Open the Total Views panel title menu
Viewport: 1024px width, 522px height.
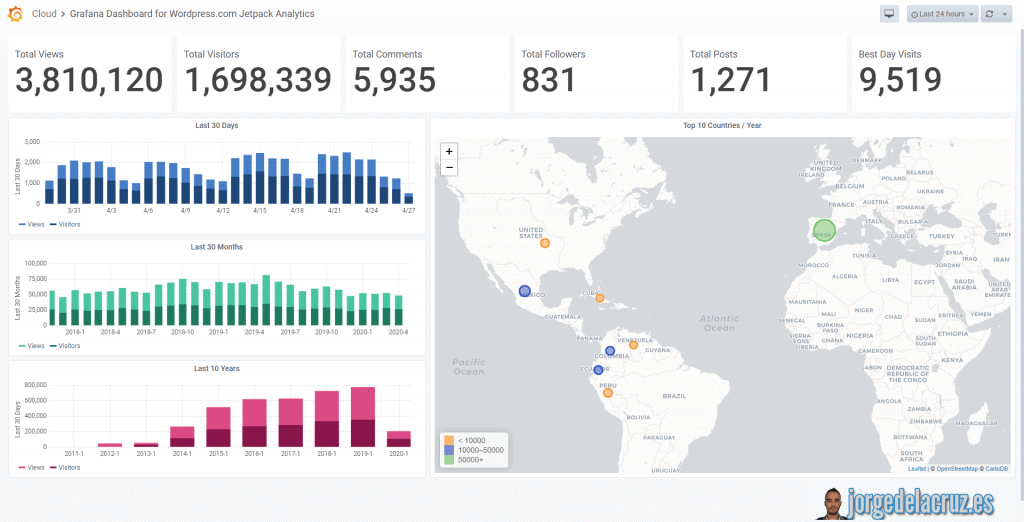(x=39, y=54)
